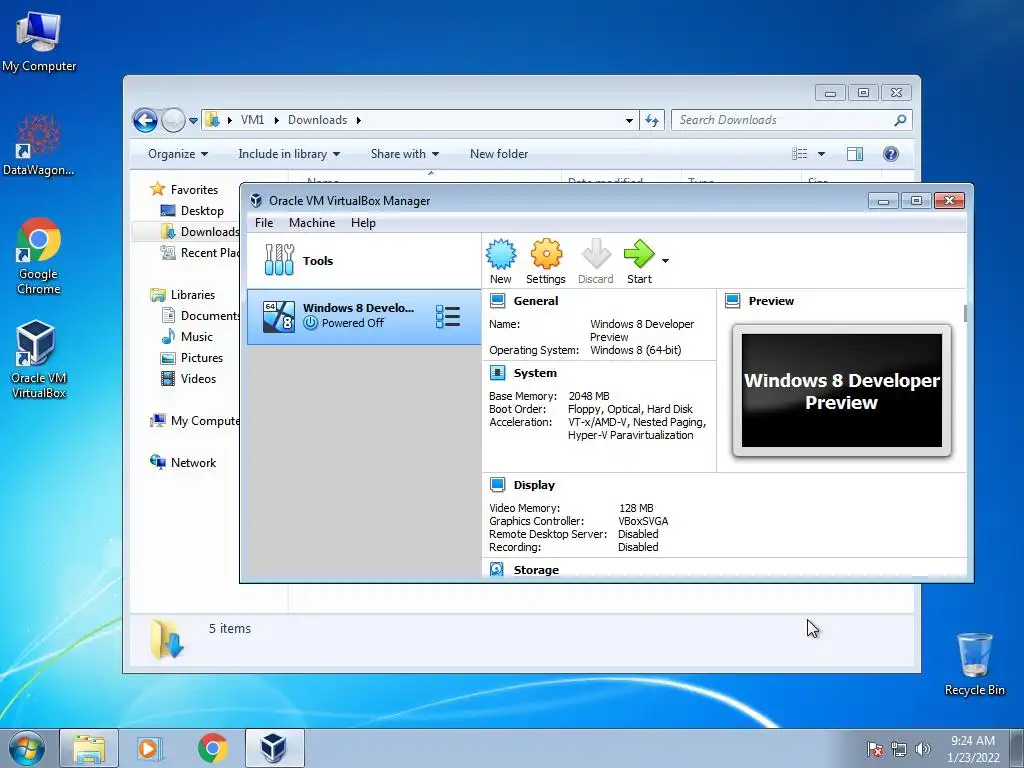Image resolution: width=1024 pixels, height=768 pixels.
Task: Click the Storage section disk icon
Action: pos(497,569)
